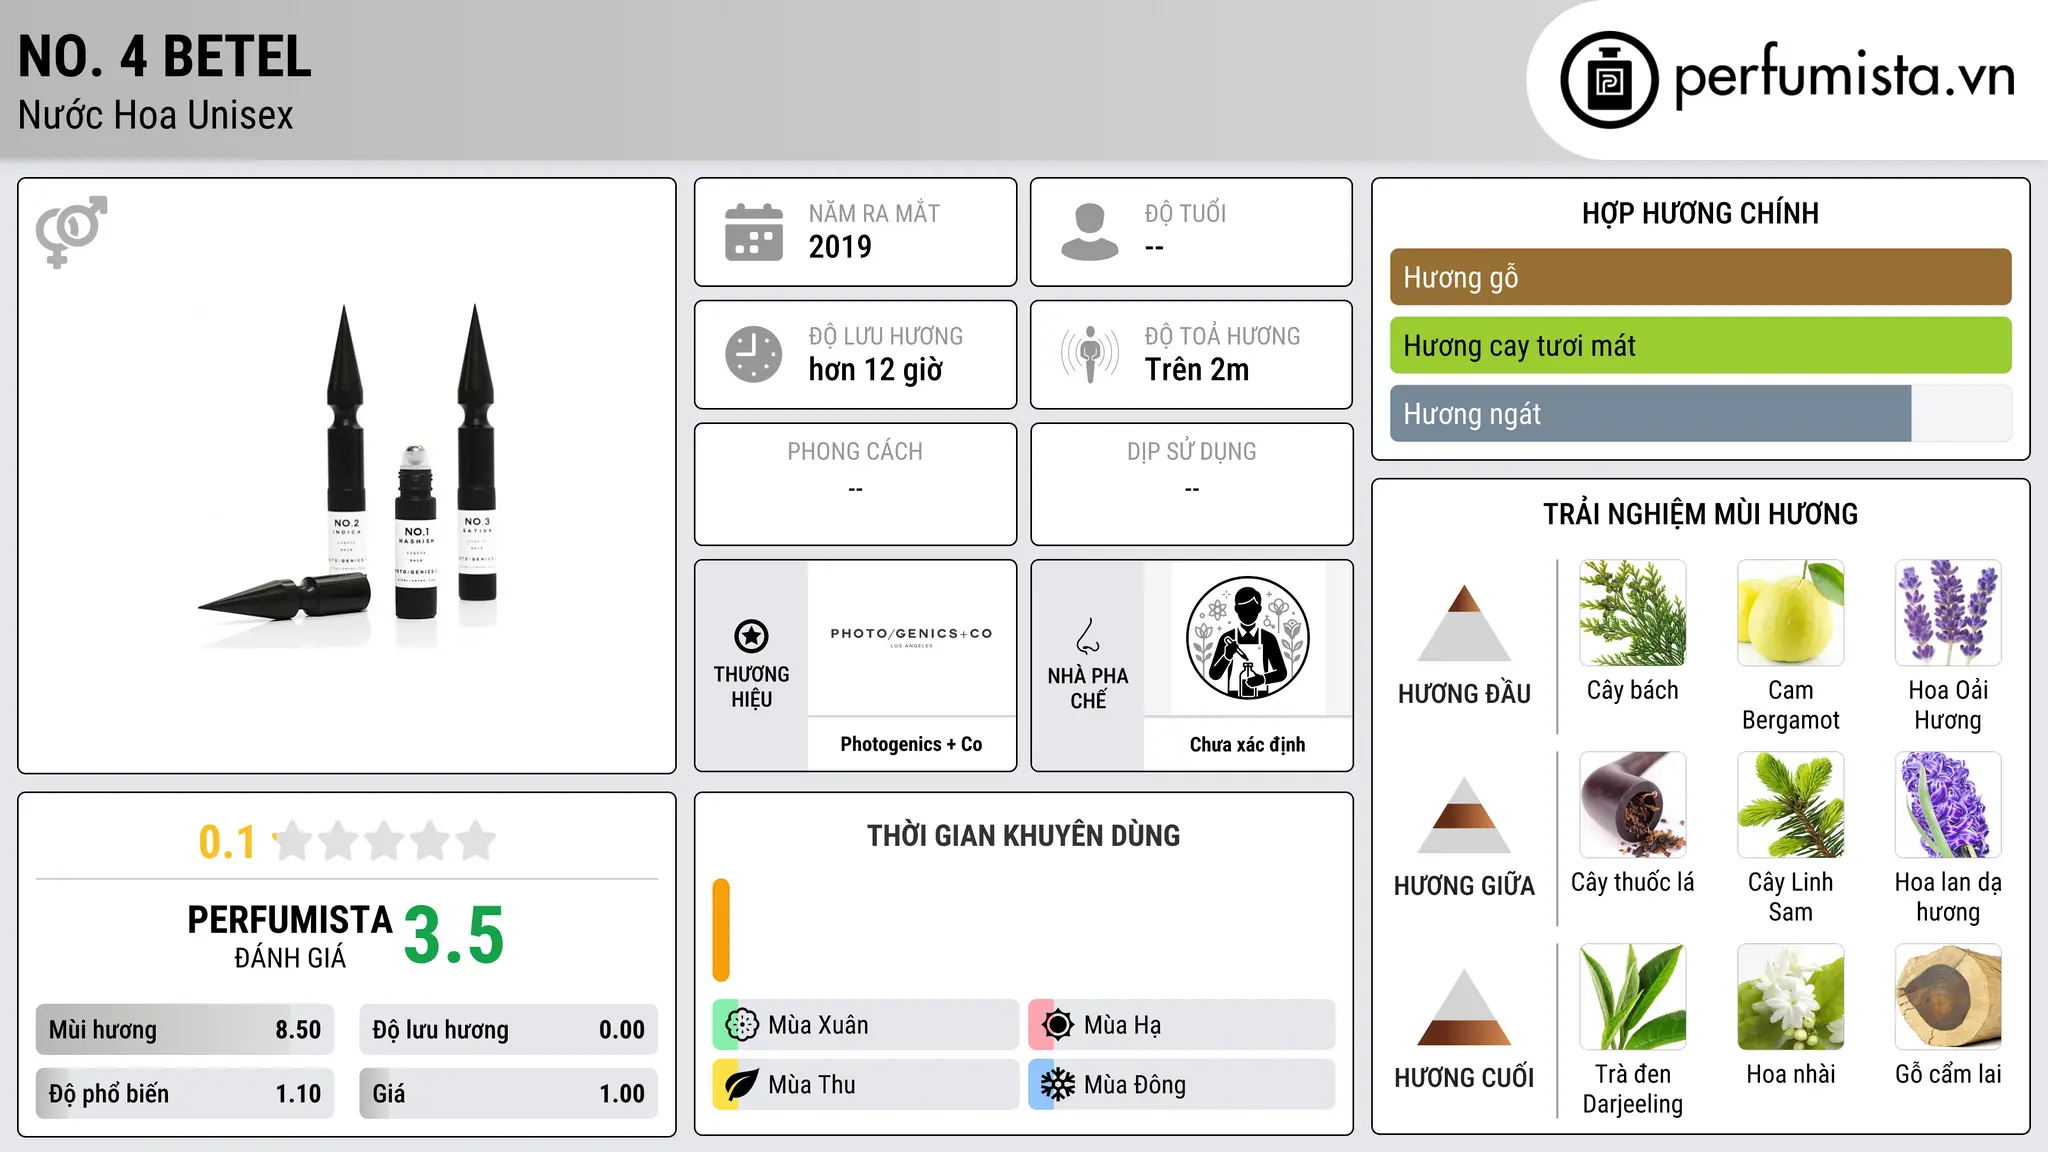Screen dimensions: 2048x1152
Task: Click the Hương cay tươi mát accord bar
Action: pyautogui.click(x=1700, y=345)
